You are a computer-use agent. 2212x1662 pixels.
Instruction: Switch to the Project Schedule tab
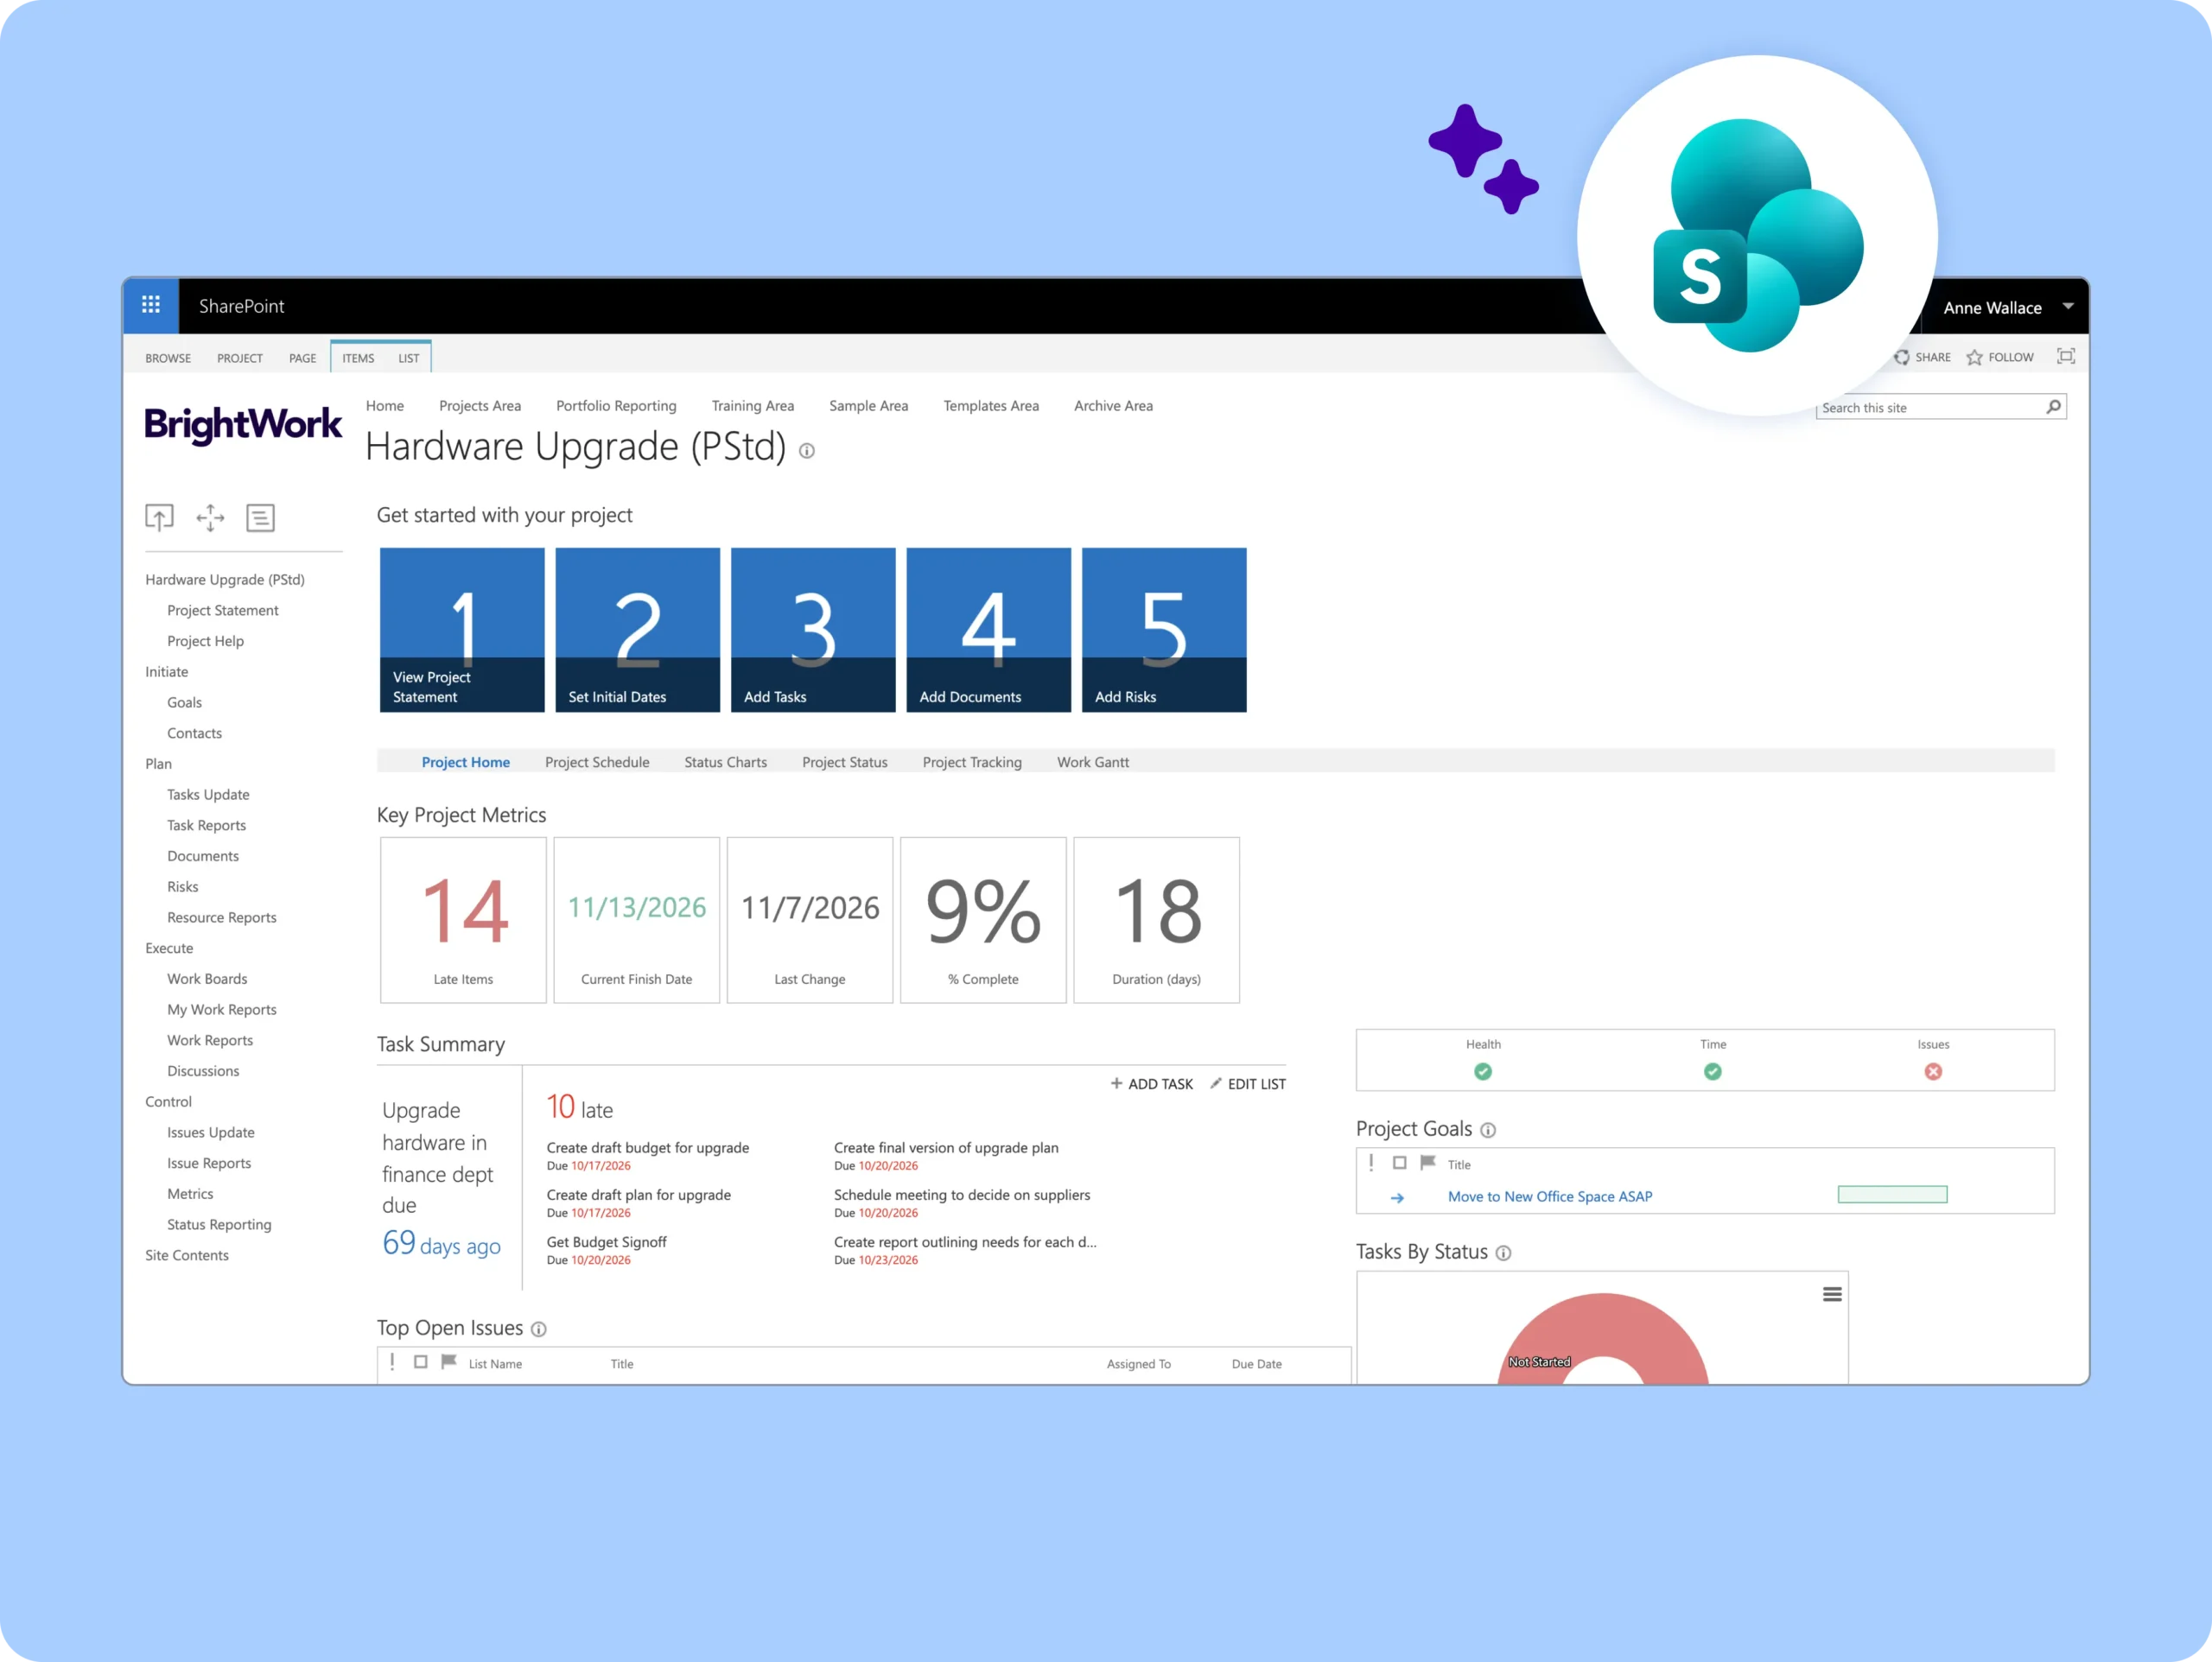point(597,762)
